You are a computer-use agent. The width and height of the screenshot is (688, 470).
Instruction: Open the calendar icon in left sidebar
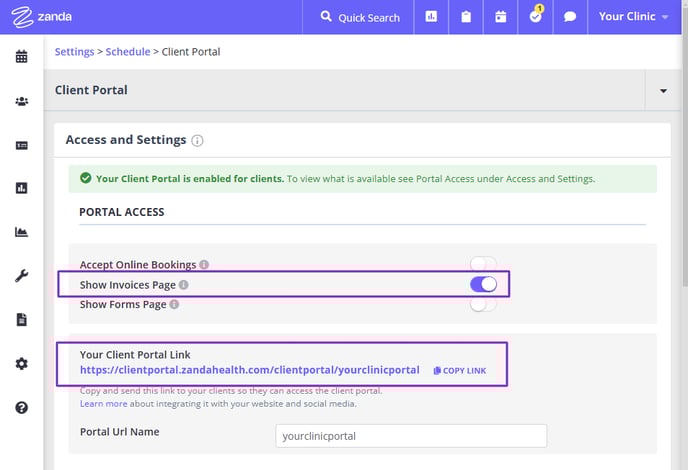(x=22, y=57)
